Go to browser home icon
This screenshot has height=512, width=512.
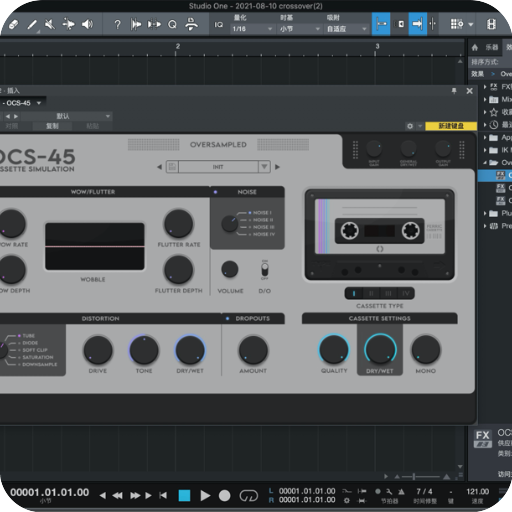pyautogui.click(x=475, y=48)
